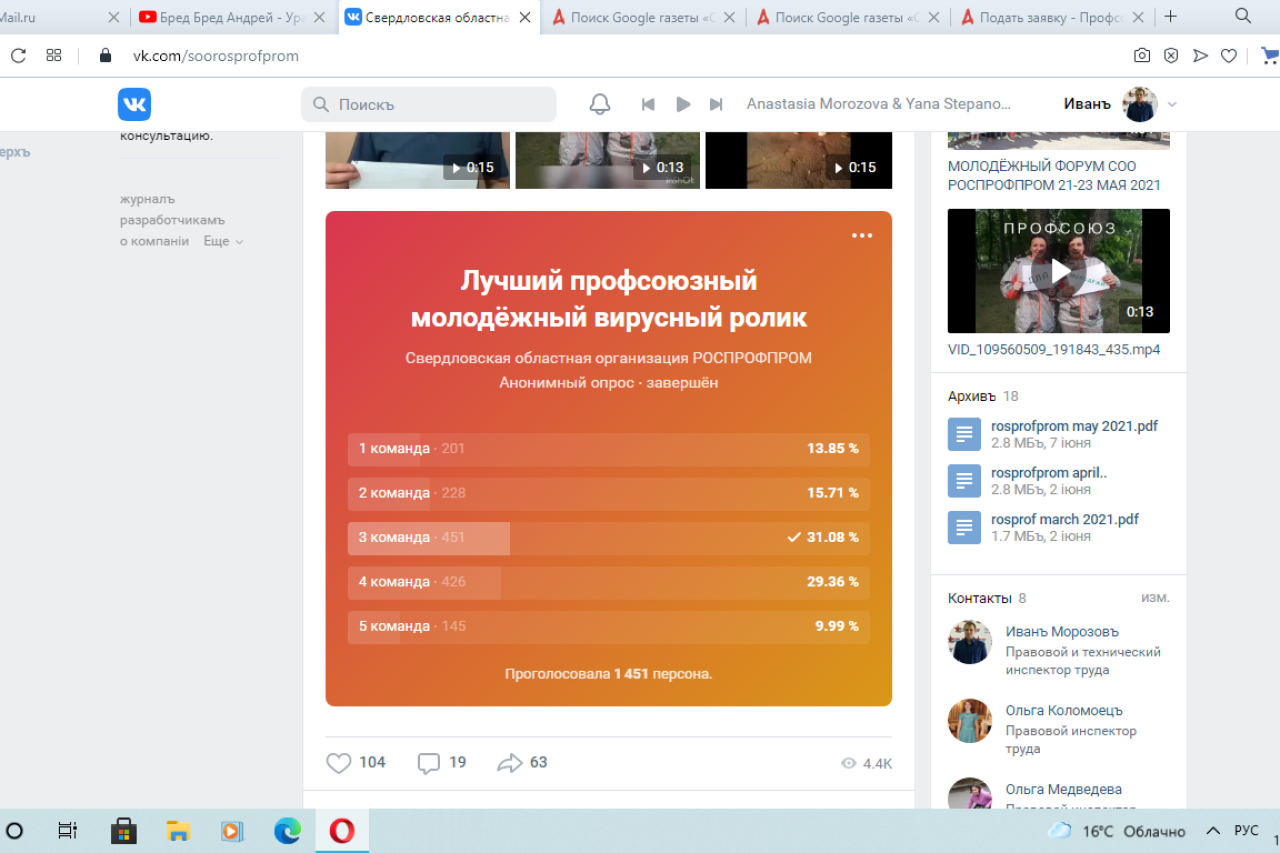The height and width of the screenshot is (853, 1280).
Task: Open Свердловская областная организация РОСПРОФПРОМ poll author
Action: point(608,358)
